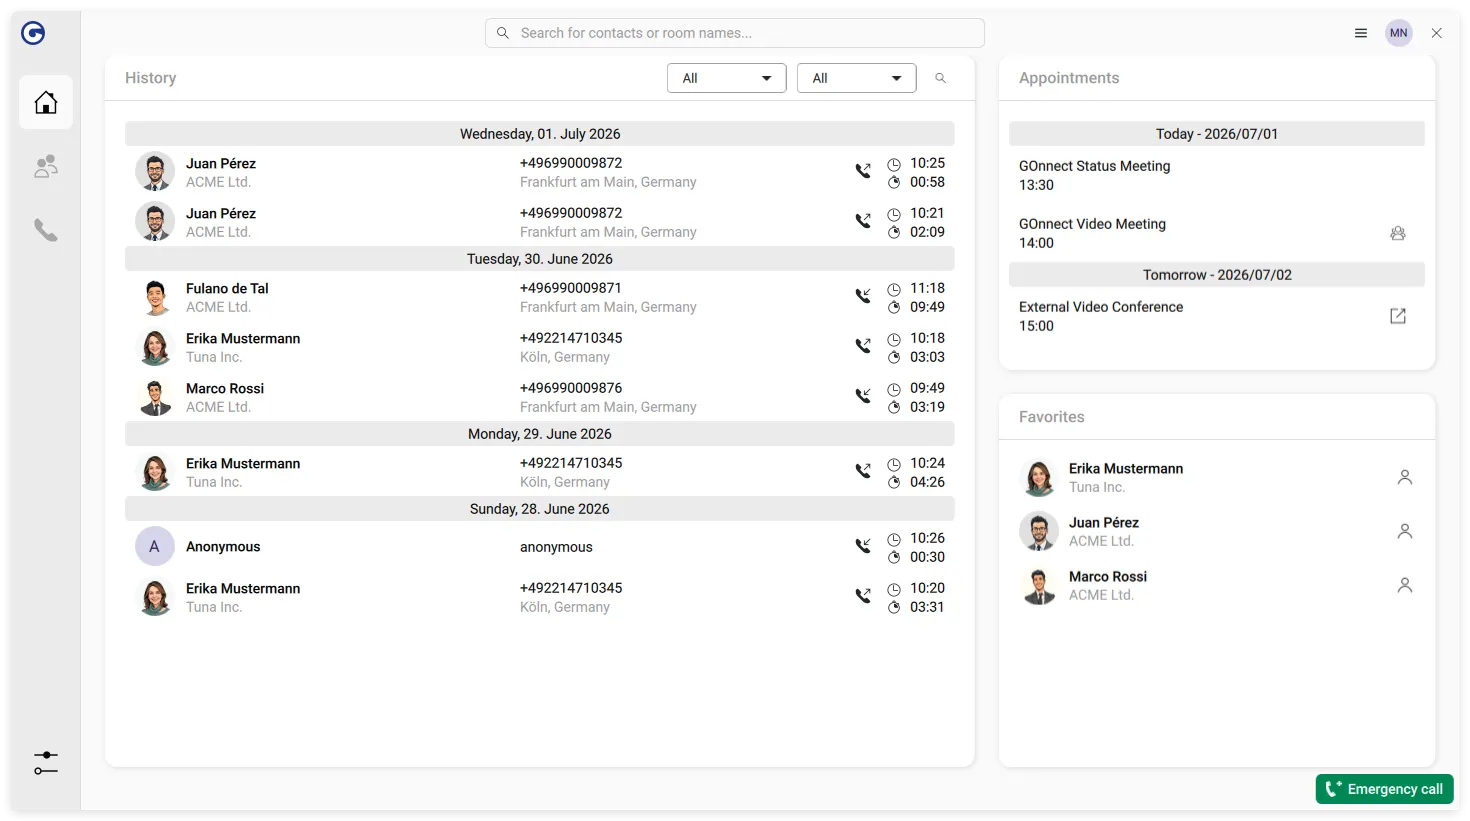Click call icon for Juan Pérez 10:25 entry
The width and height of the screenshot is (1470, 821).
pyautogui.click(x=863, y=171)
